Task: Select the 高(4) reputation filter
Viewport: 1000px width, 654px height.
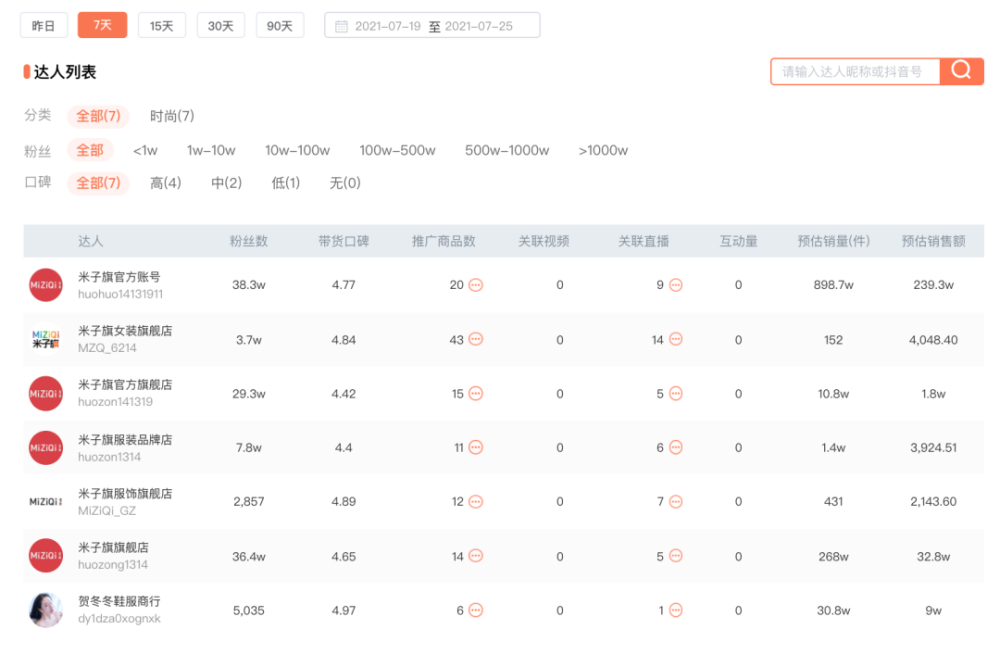Action: tap(165, 183)
